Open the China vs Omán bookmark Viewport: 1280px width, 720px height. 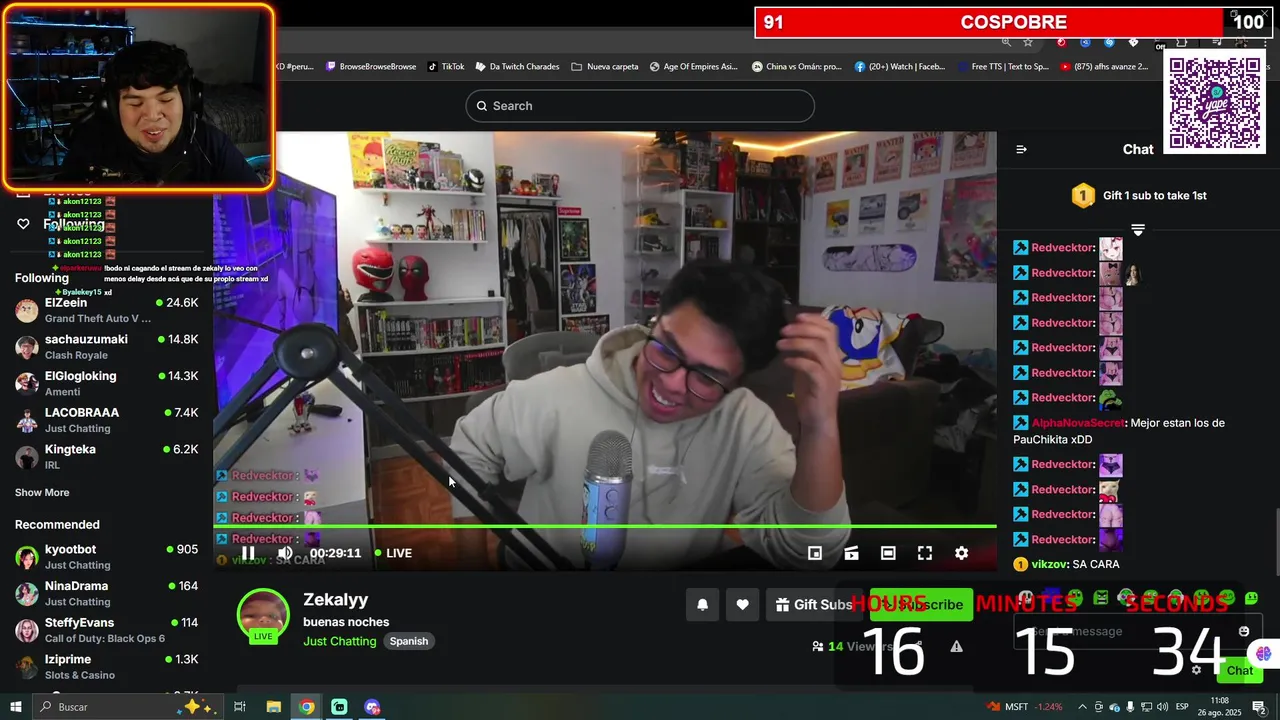click(x=796, y=67)
